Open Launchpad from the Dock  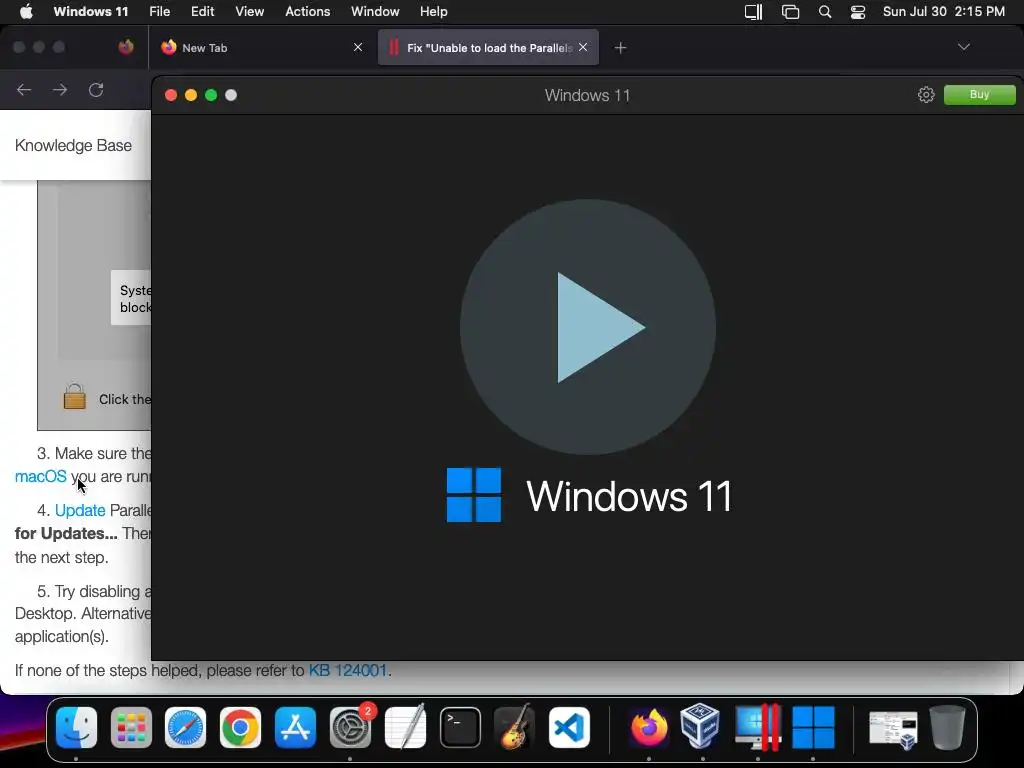pos(131,727)
